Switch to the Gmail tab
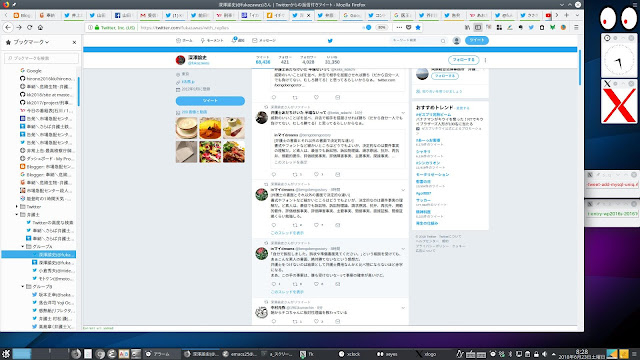This screenshot has height=360, width=640. (x=149, y=15)
